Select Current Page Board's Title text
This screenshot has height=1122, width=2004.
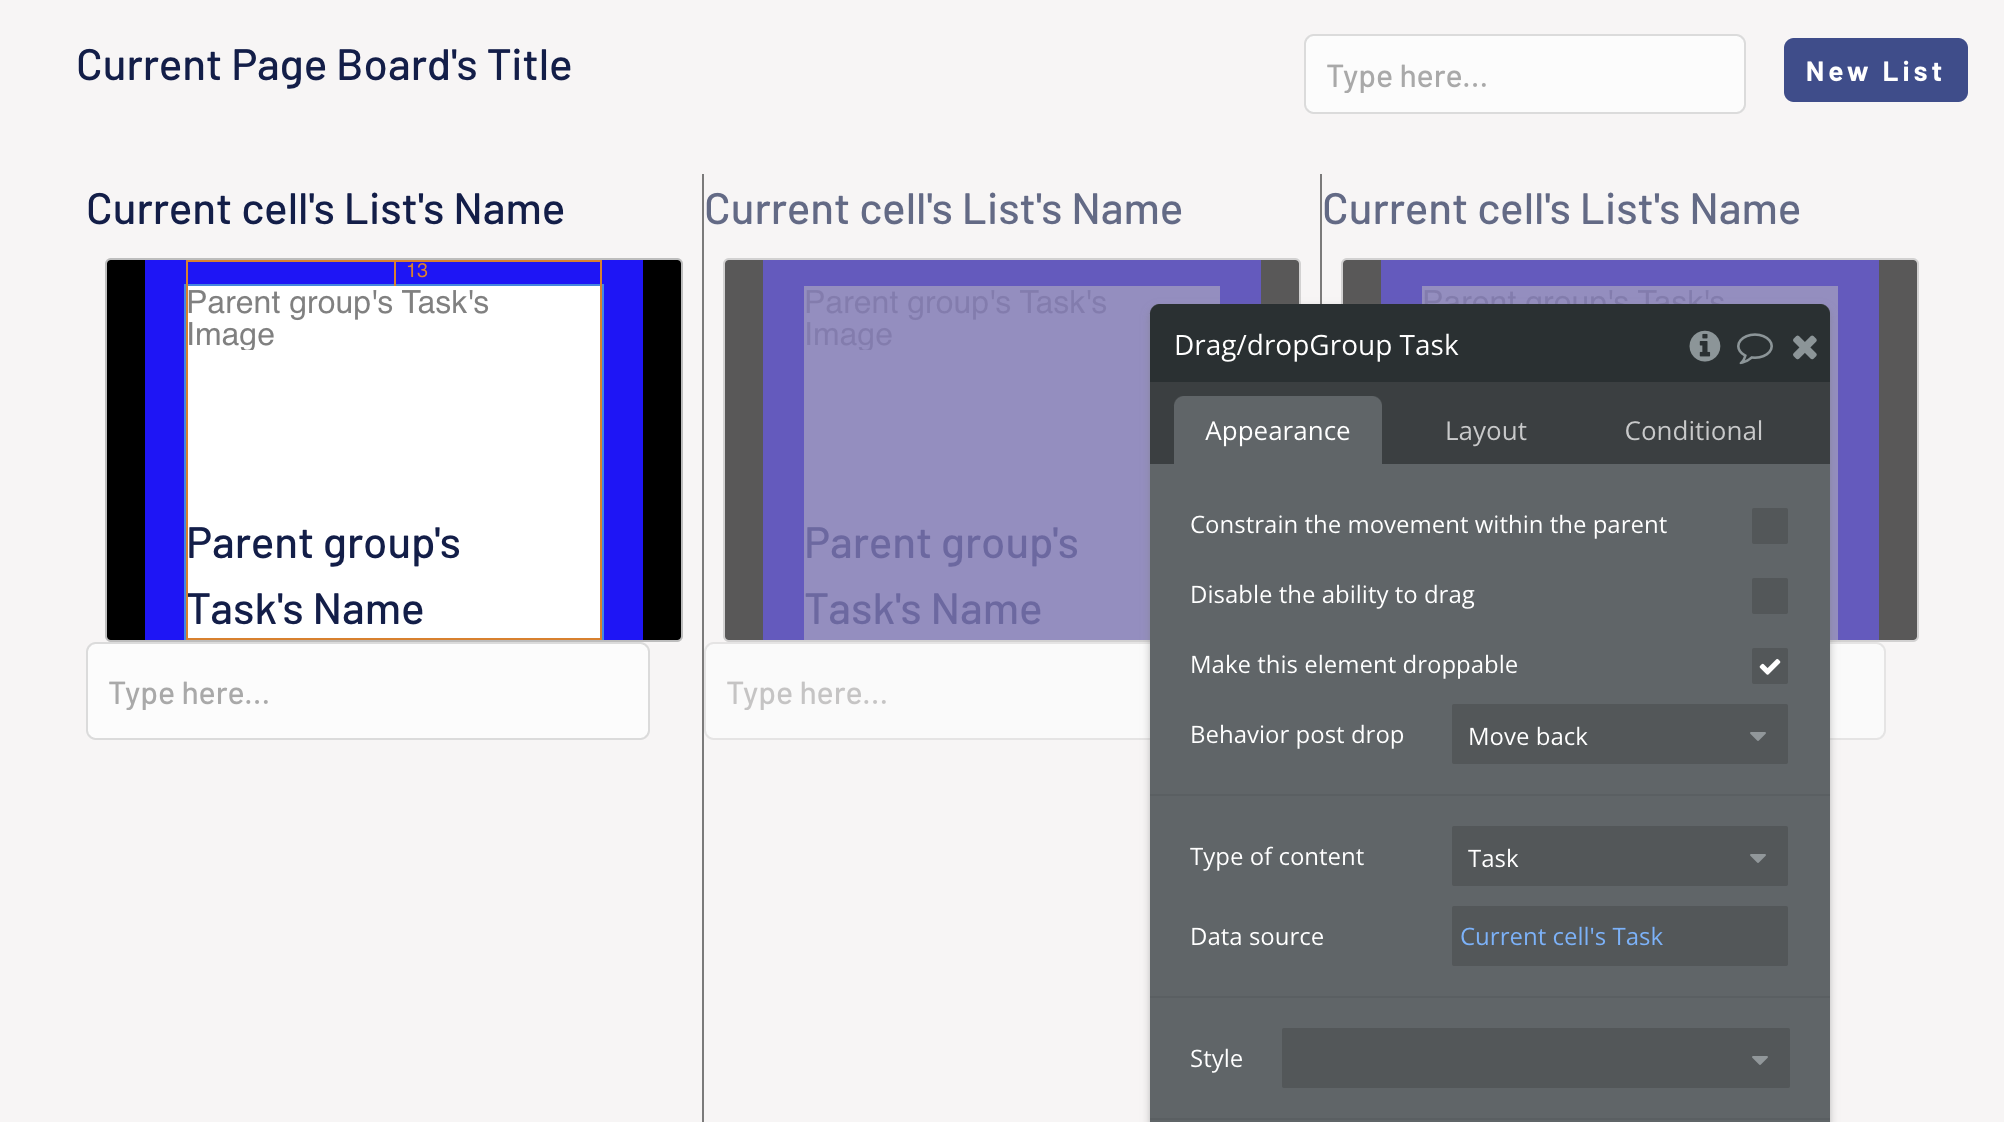coord(324,66)
